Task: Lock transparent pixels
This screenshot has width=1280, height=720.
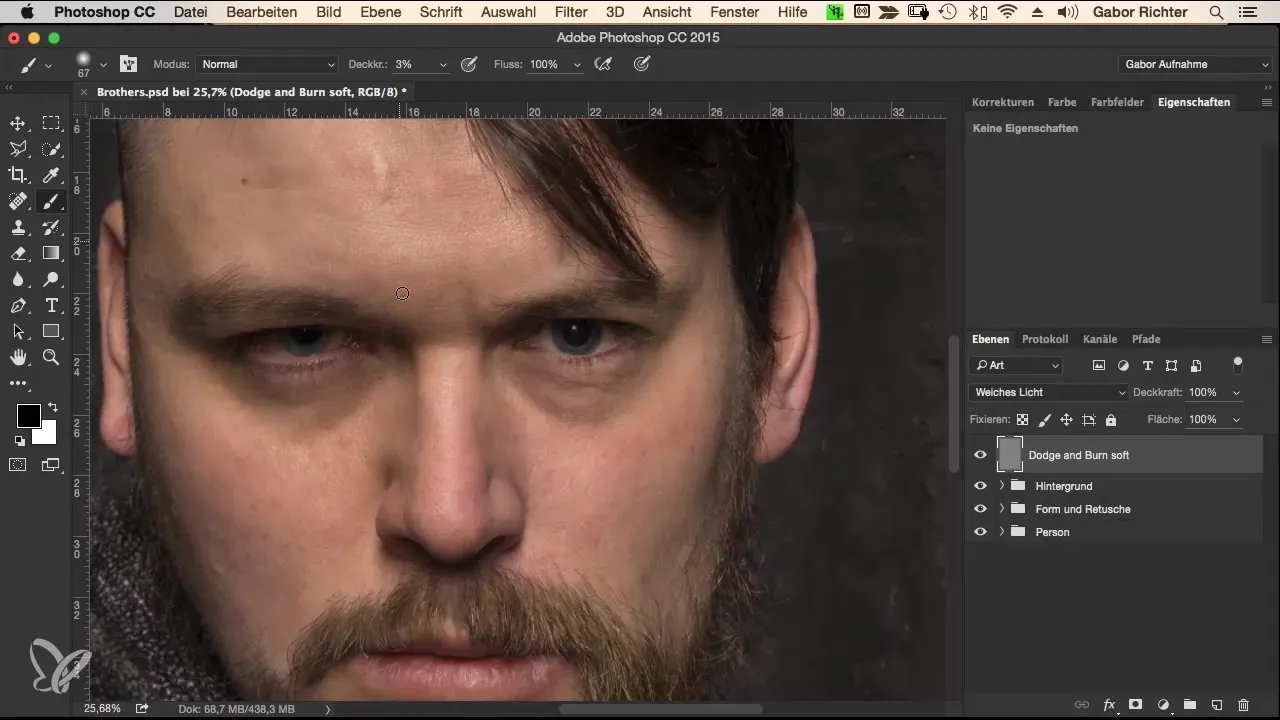Action: click(x=1022, y=420)
